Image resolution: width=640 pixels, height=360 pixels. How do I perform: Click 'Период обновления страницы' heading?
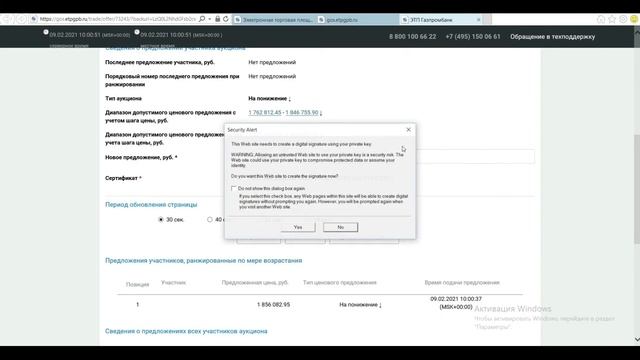151,204
